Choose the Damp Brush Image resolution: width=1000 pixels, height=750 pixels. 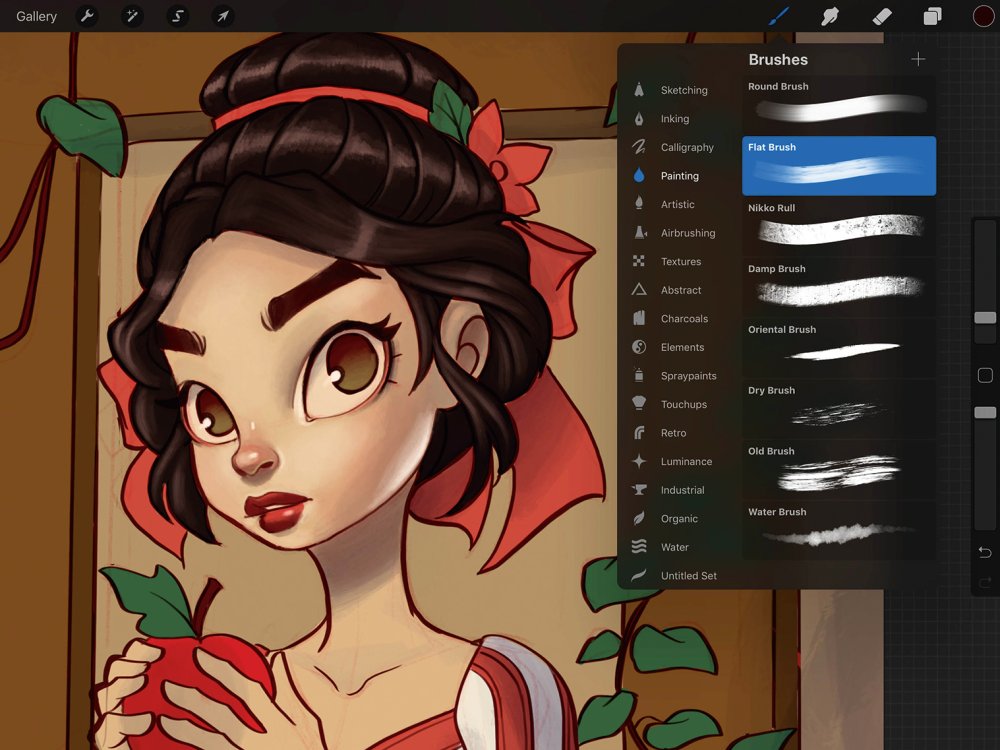tap(839, 287)
